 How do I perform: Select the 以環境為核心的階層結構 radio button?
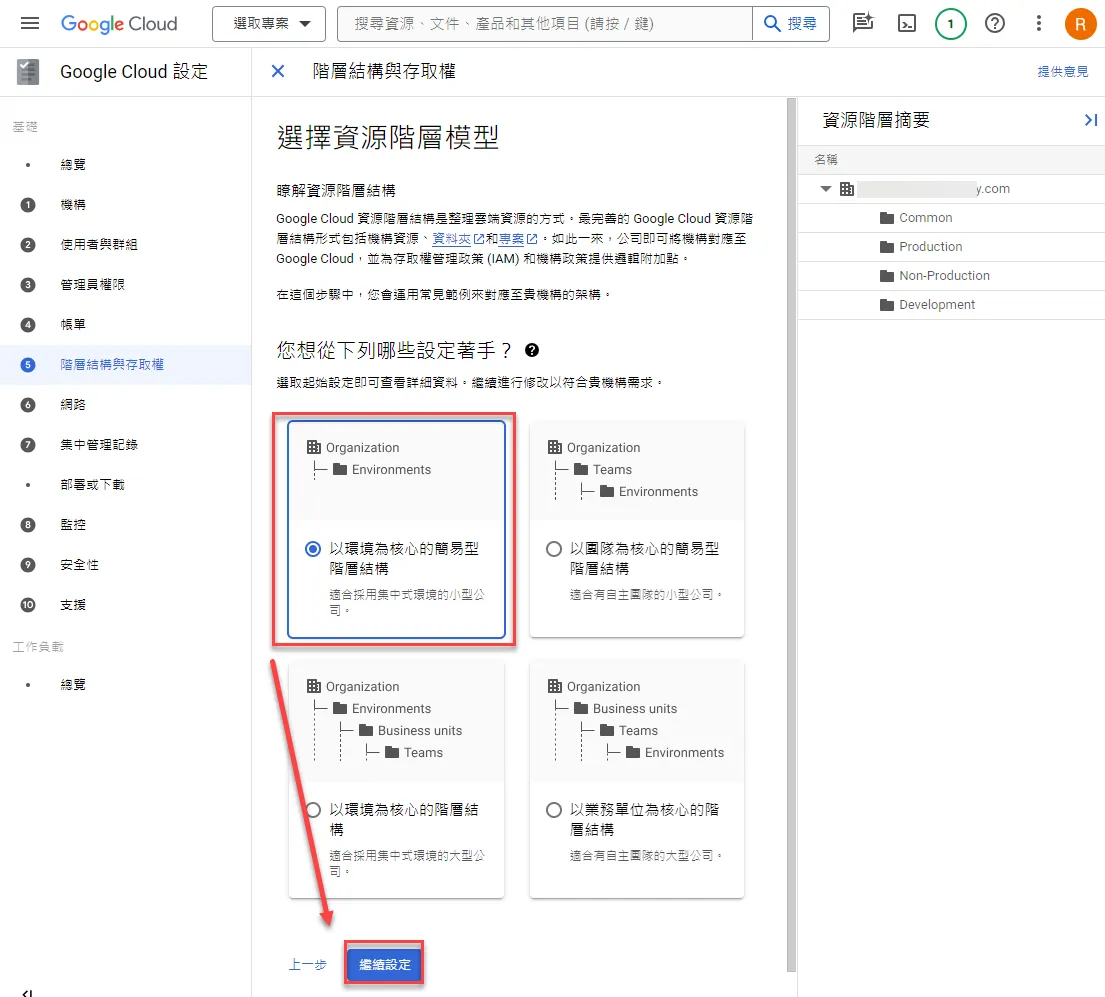(313, 810)
